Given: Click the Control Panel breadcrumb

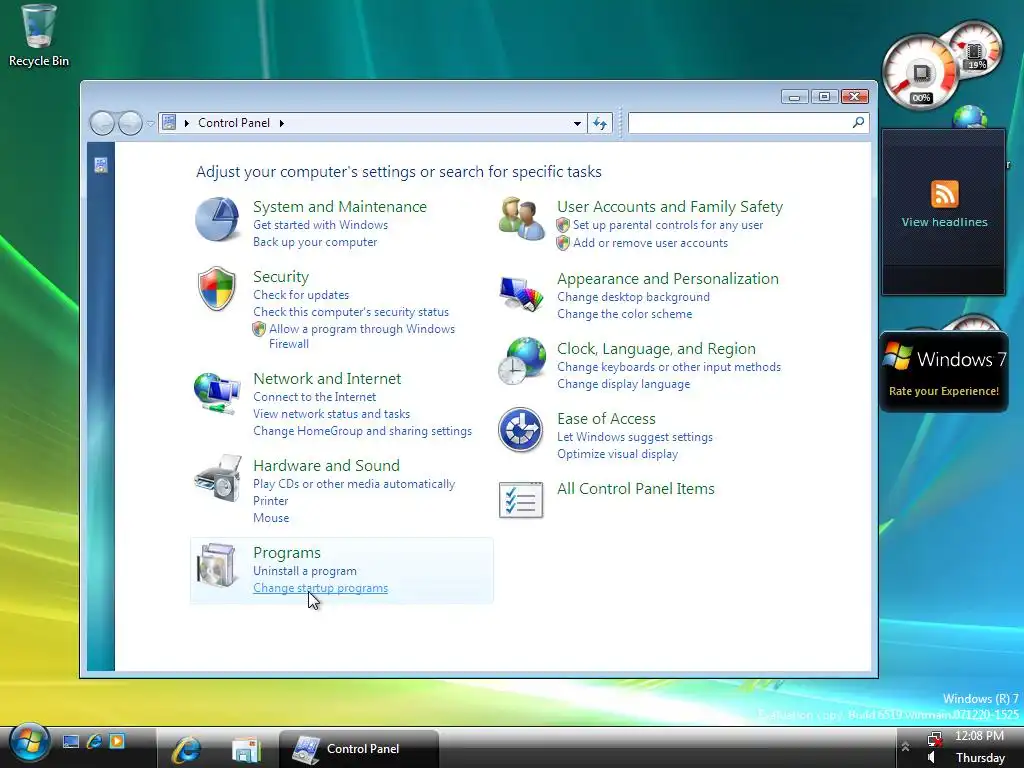Looking at the screenshot, I should click(x=234, y=123).
